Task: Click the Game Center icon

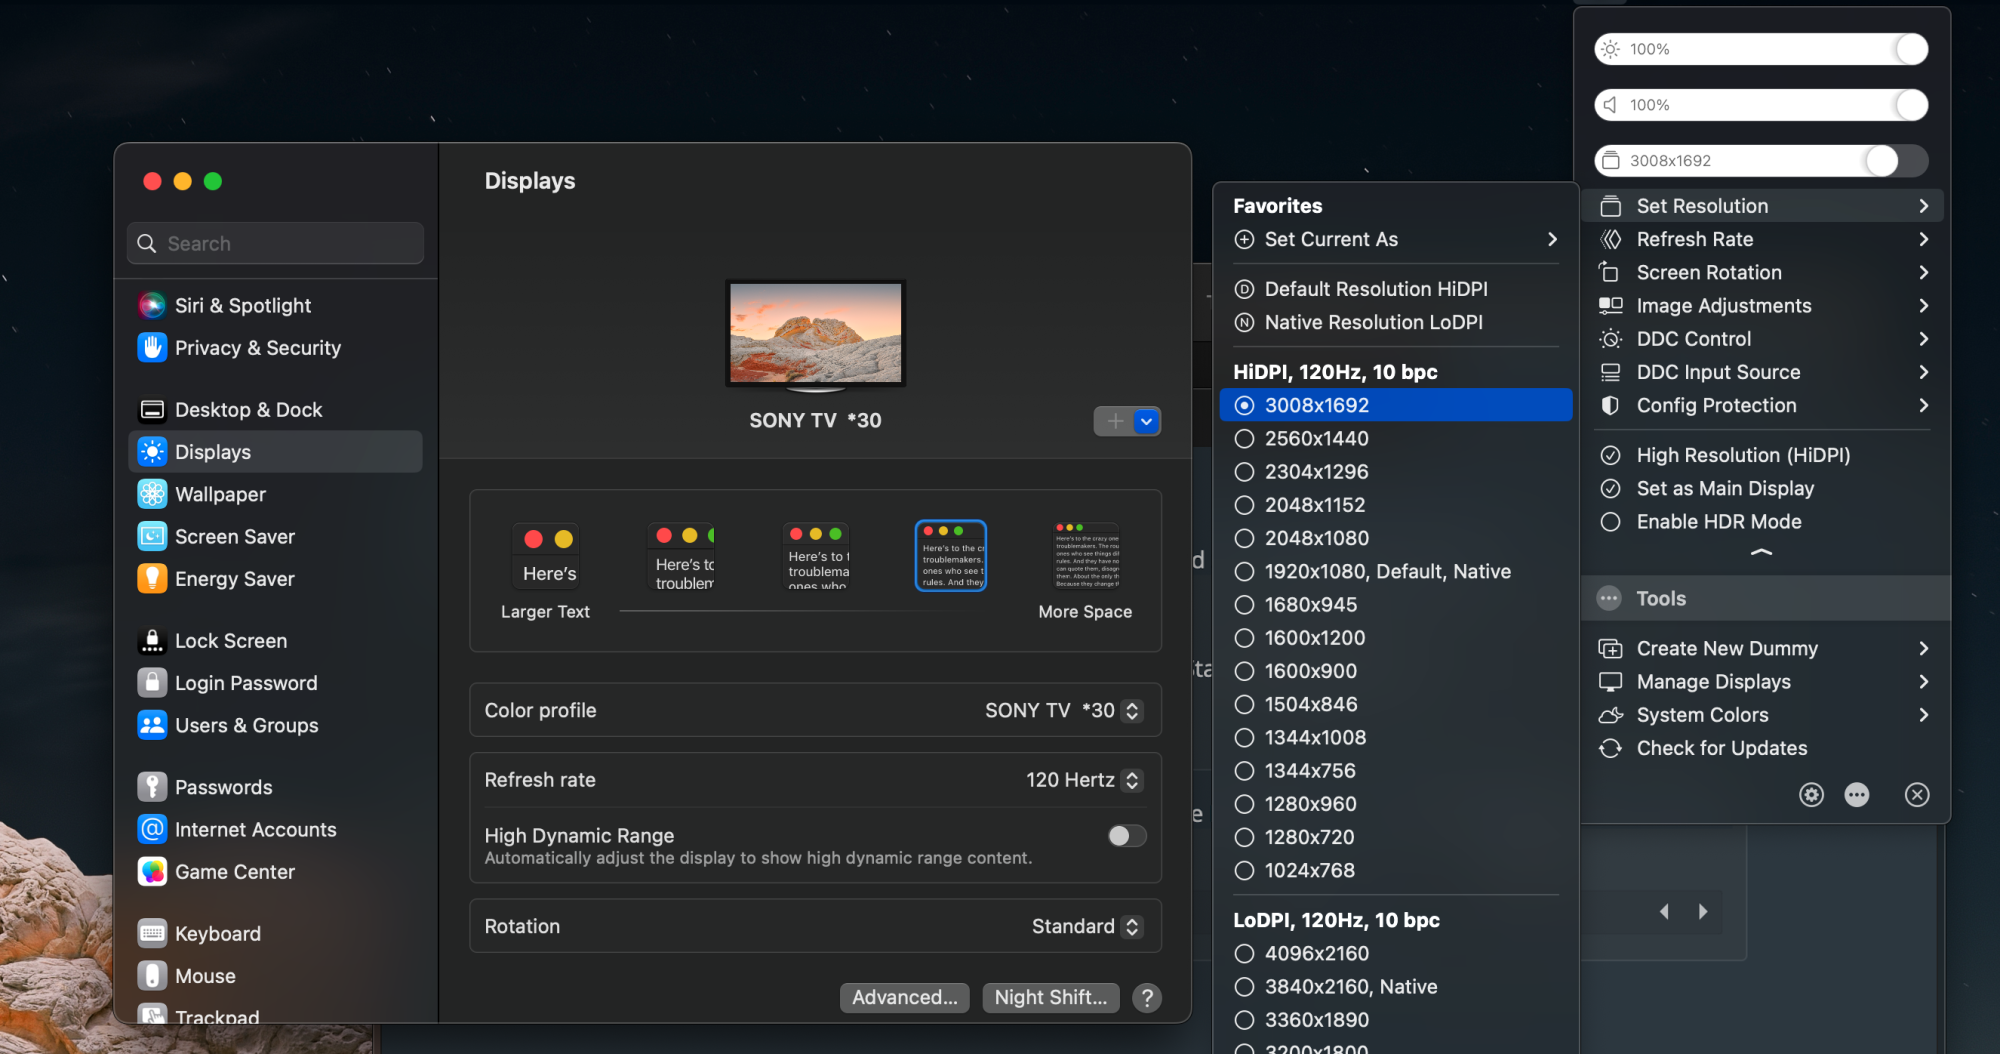Action: (152, 872)
